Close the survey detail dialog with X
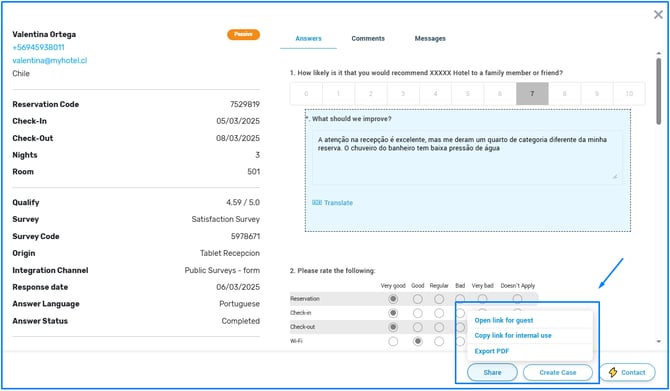The width and height of the screenshot is (670, 391). pos(658,15)
